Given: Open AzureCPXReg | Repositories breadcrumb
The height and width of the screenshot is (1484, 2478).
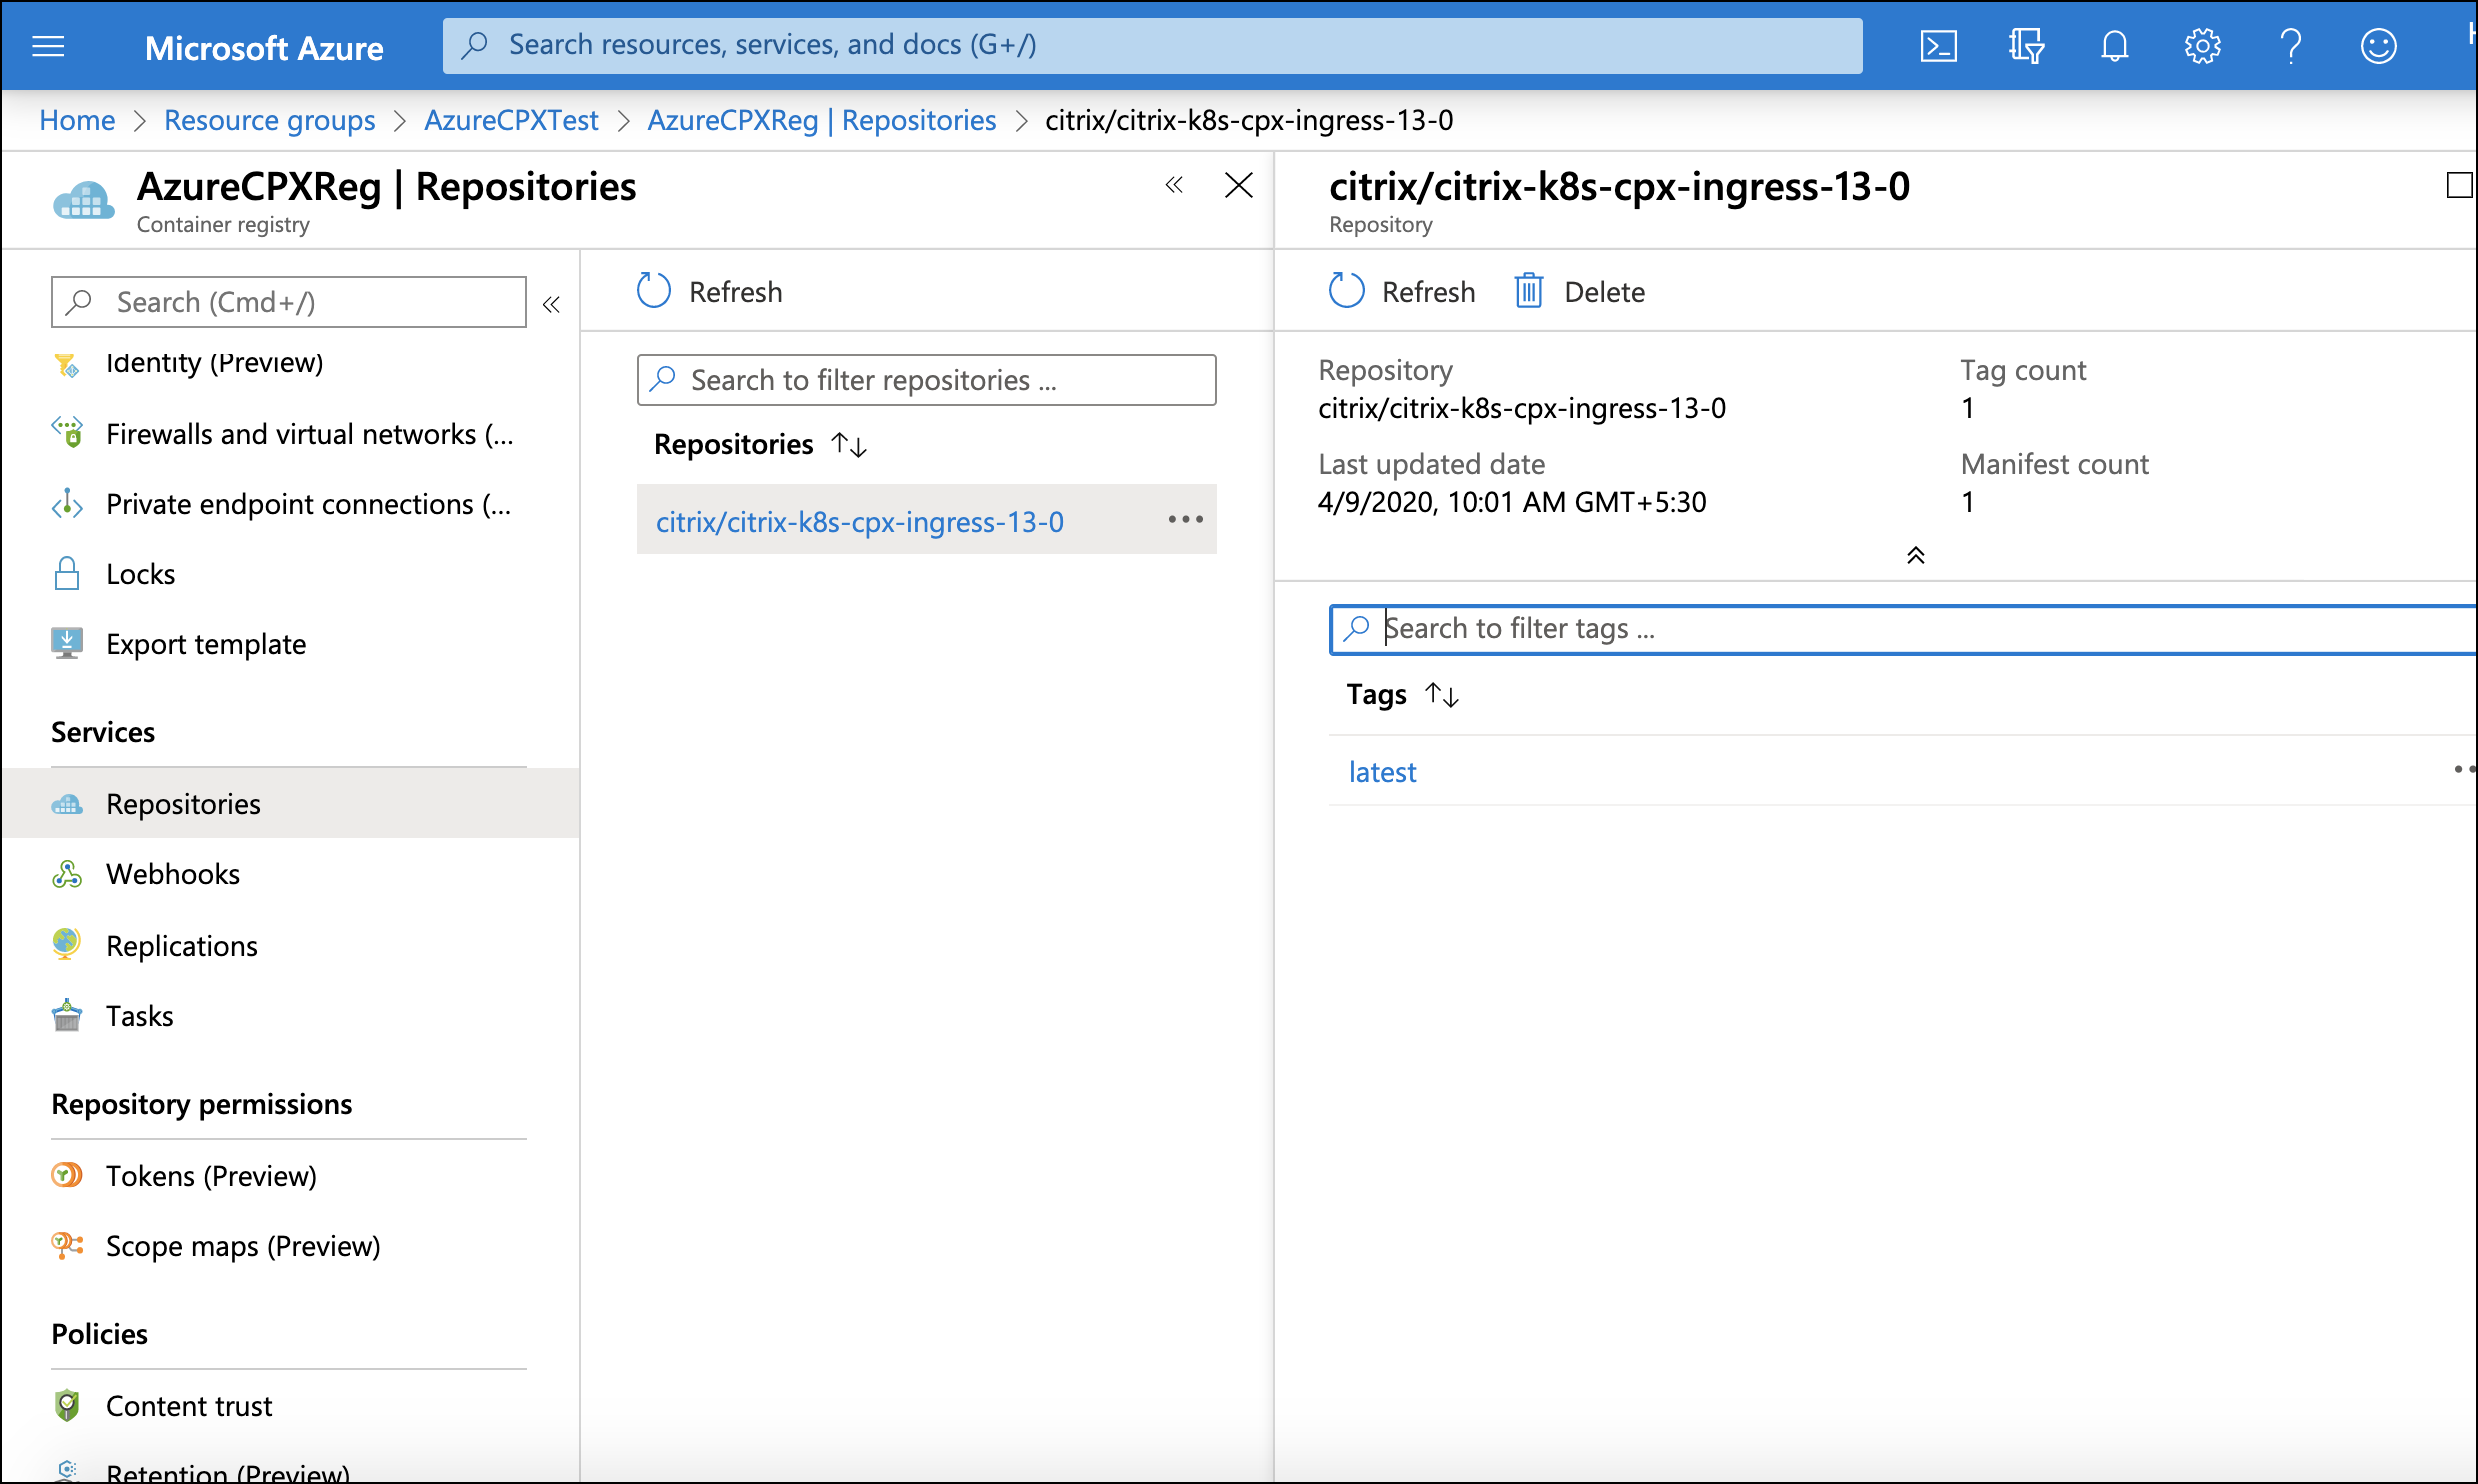Looking at the screenshot, I should (x=822, y=120).
